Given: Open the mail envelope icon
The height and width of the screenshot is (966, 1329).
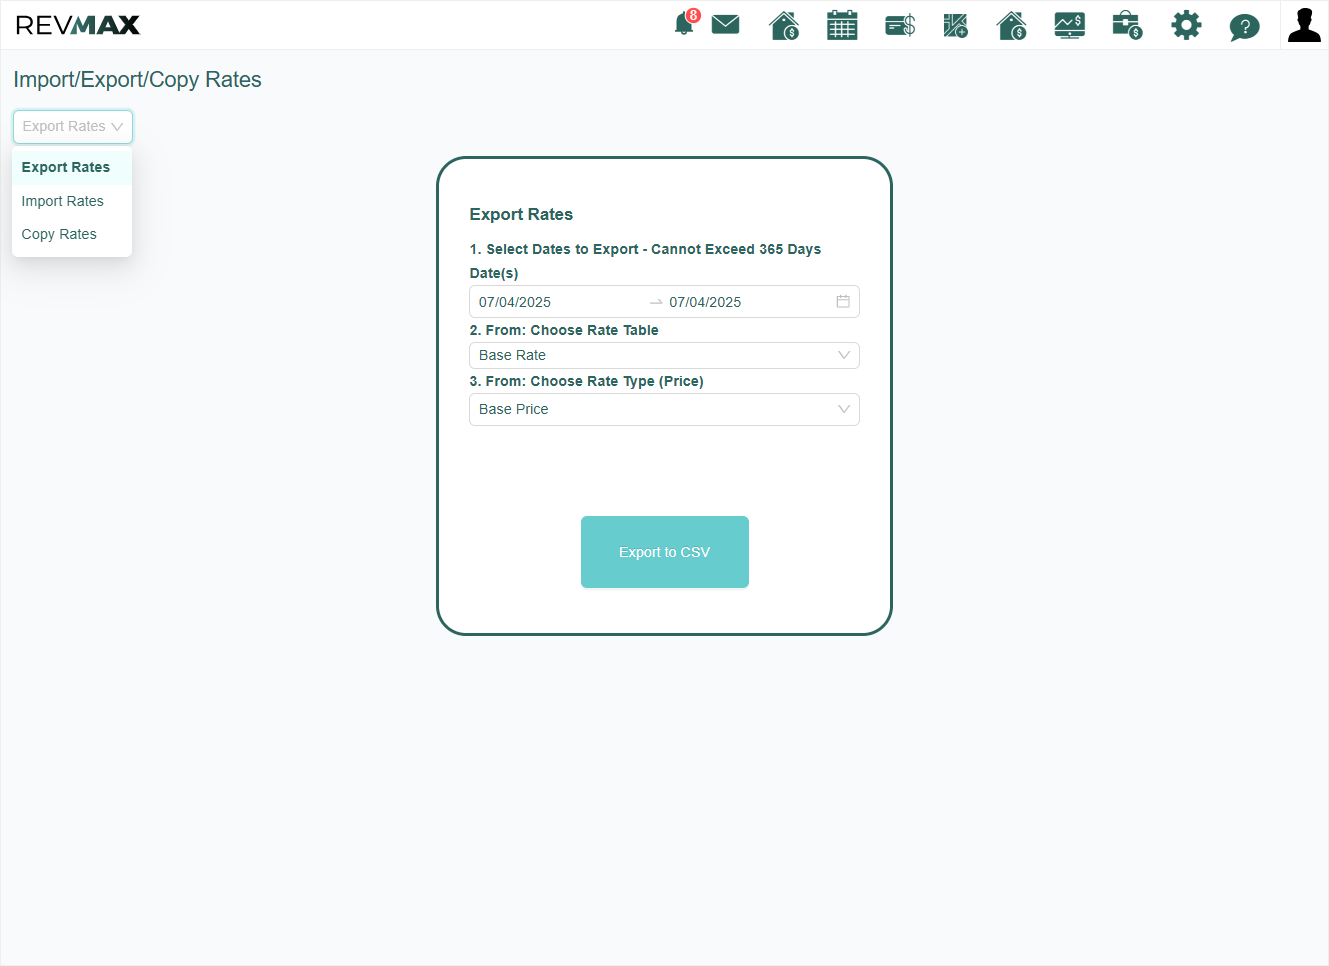Looking at the screenshot, I should click(726, 24).
